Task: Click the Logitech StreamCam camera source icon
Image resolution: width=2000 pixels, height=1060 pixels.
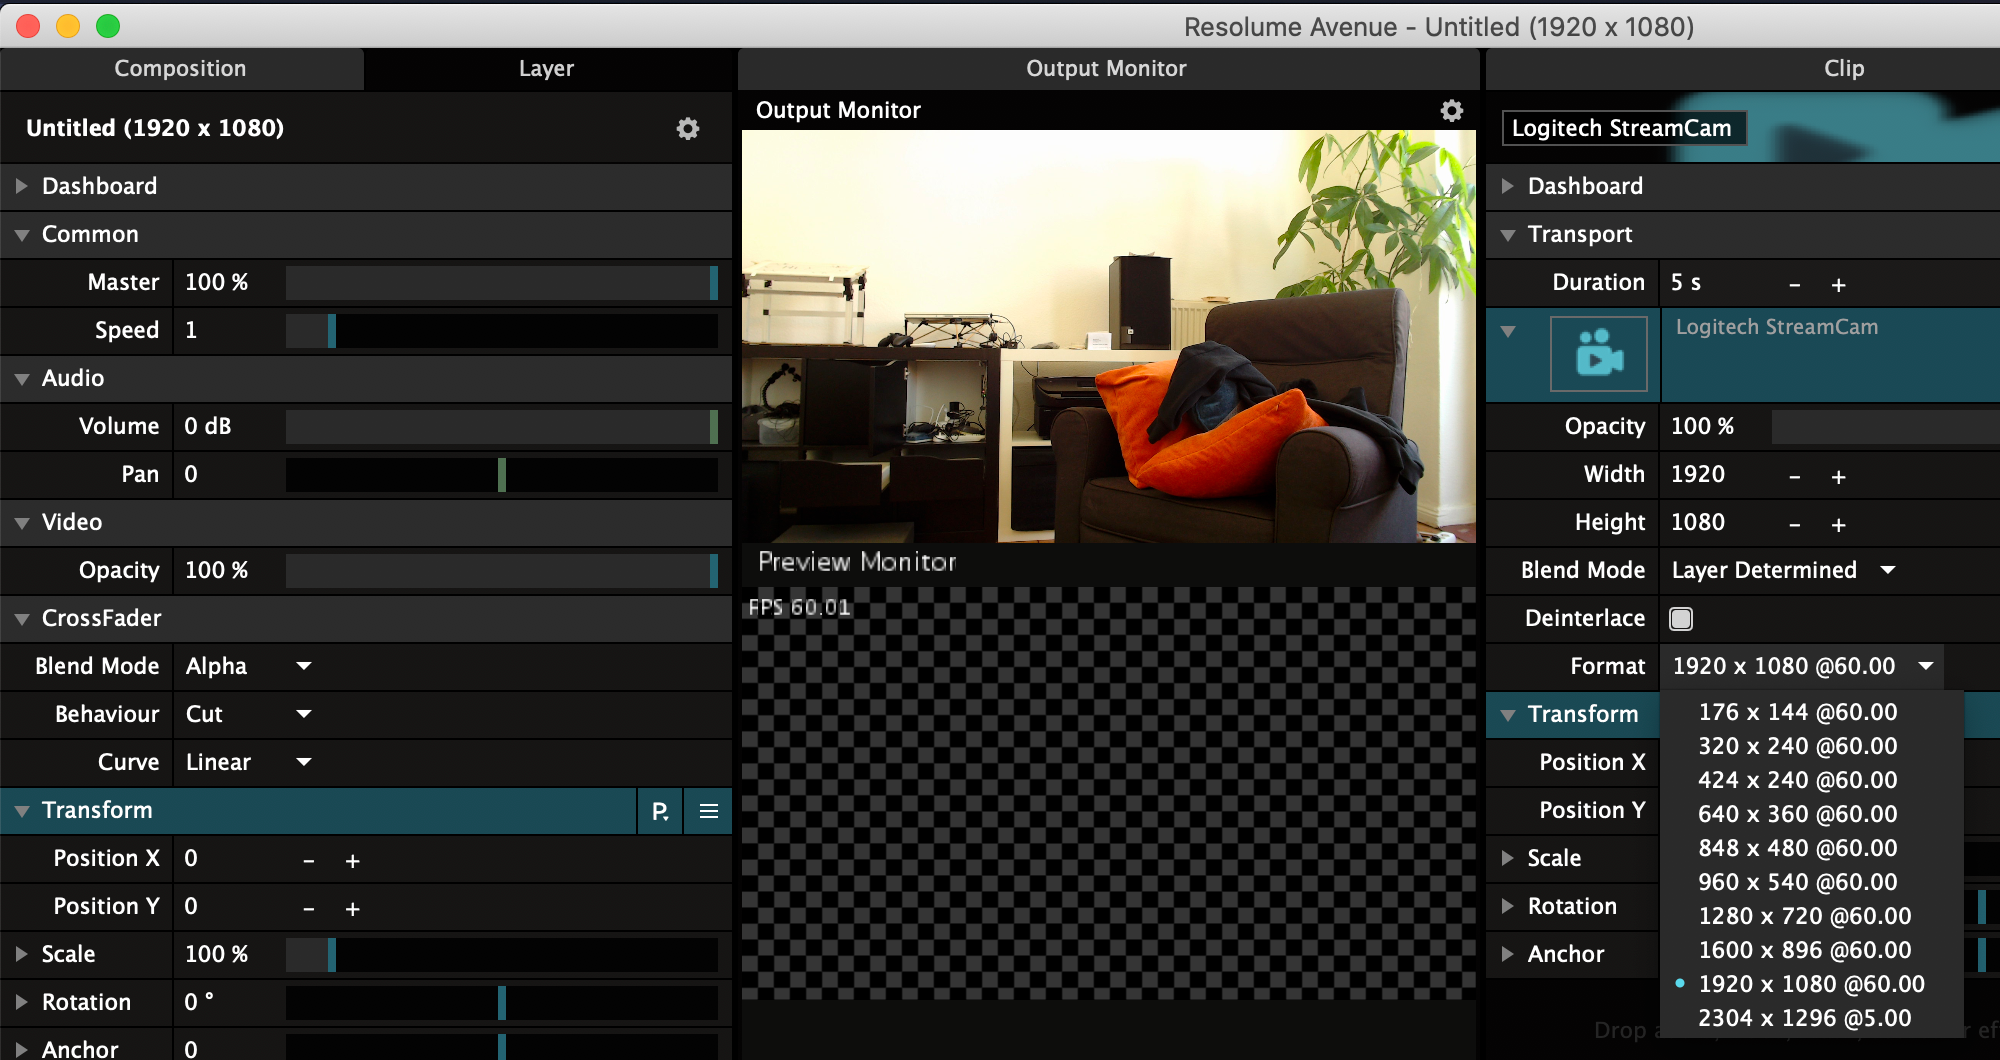Action: pyautogui.click(x=1598, y=354)
